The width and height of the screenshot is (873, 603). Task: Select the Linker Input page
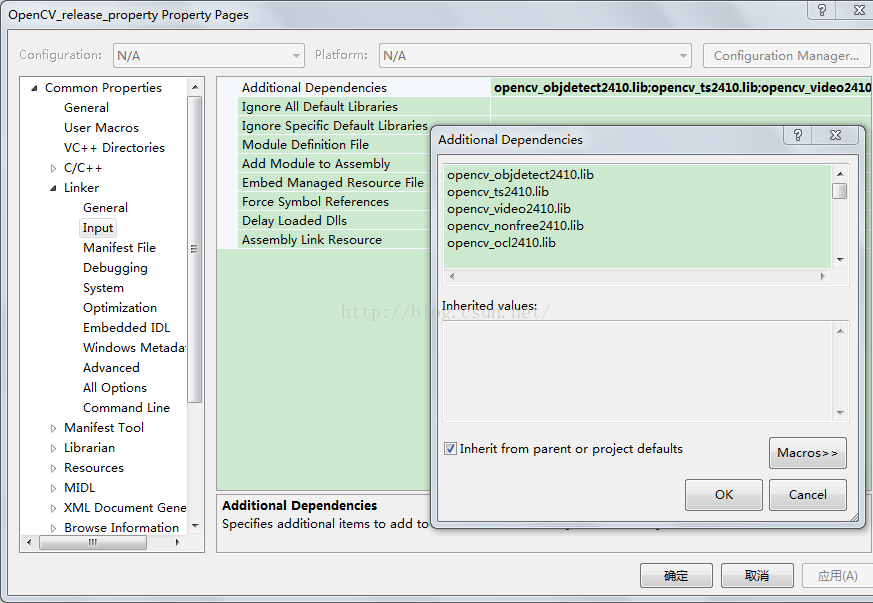pyautogui.click(x=98, y=228)
